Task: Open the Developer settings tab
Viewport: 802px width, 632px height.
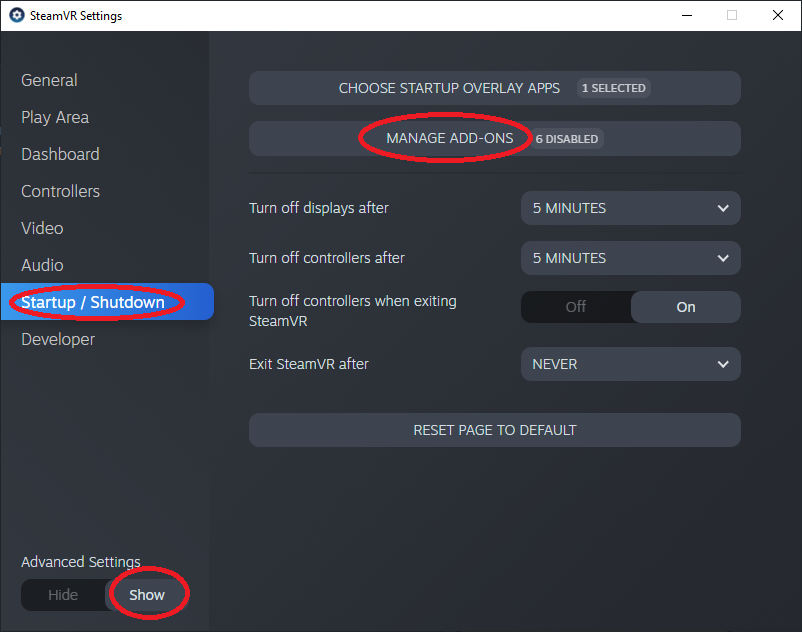Action: [58, 339]
